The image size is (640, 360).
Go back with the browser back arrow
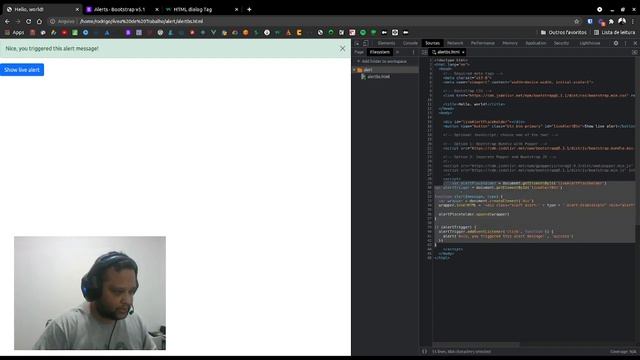pyautogui.click(x=7, y=21)
